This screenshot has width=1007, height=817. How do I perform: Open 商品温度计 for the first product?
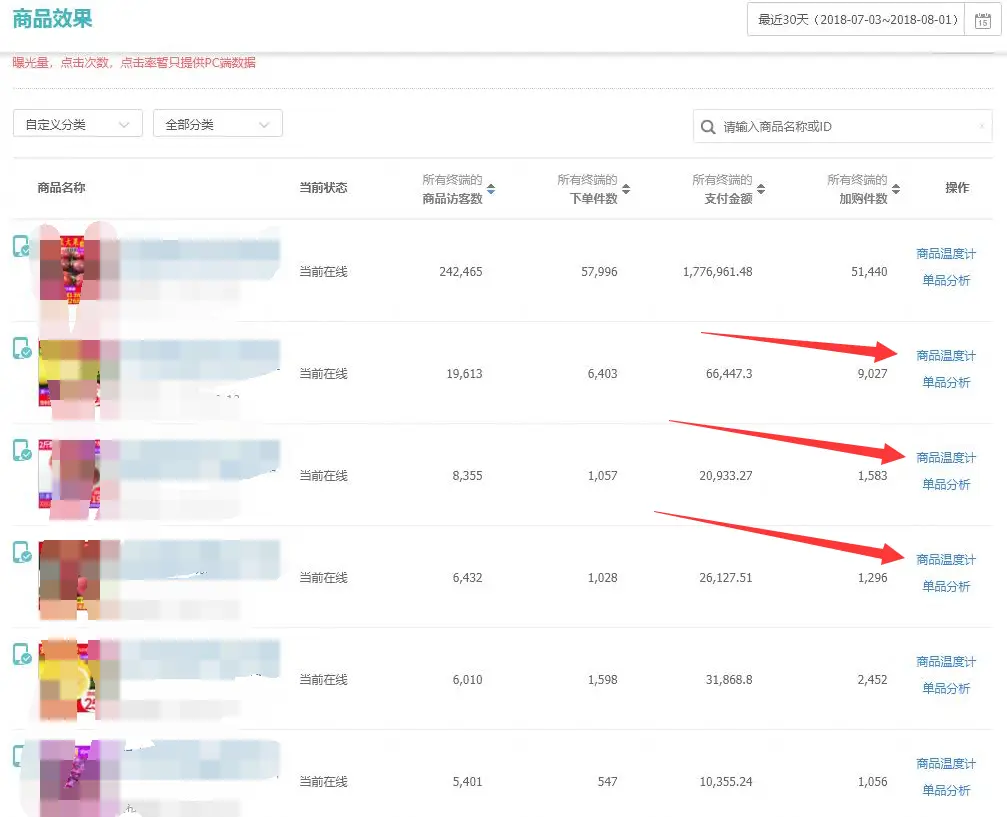[x=946, y=254]
